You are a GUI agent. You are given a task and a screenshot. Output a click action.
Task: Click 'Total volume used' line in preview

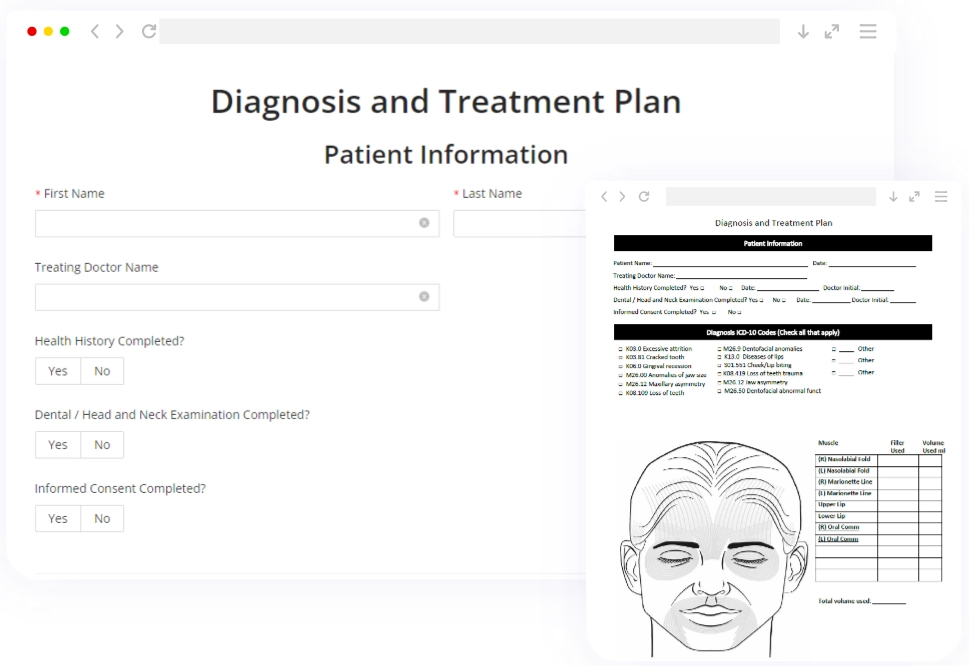point(861,601)
